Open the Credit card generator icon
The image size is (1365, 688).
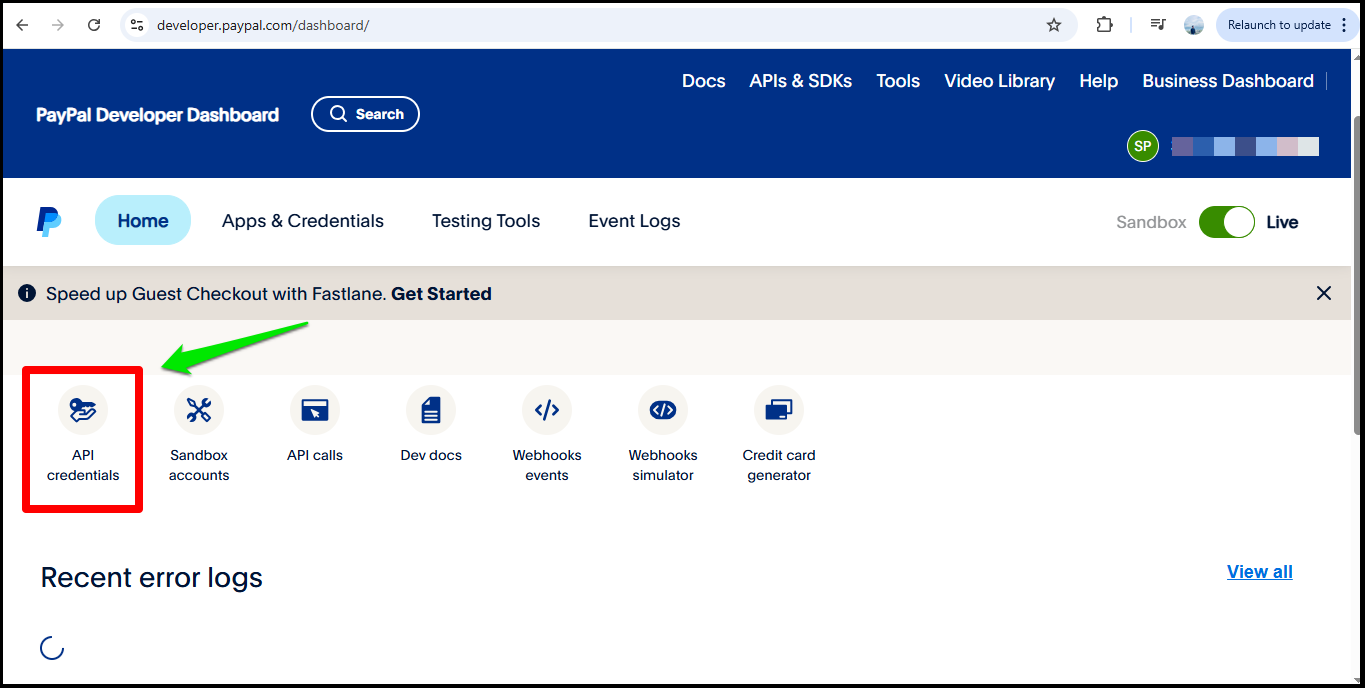click(x=779, y=410)
